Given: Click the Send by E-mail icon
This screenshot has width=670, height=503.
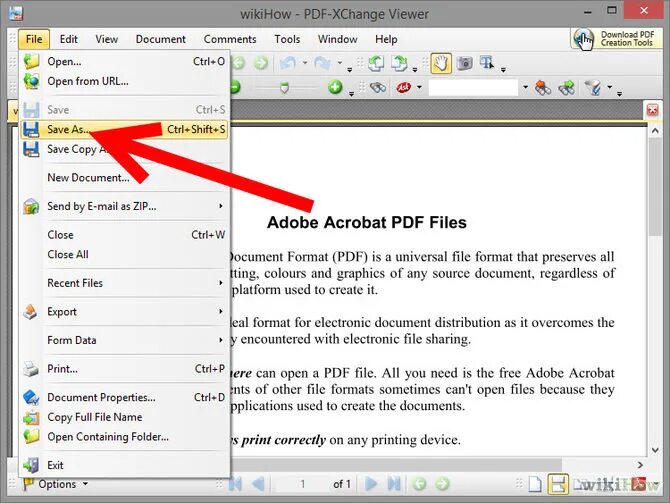Looking at the screenshot, I should [x=31, y=206].
